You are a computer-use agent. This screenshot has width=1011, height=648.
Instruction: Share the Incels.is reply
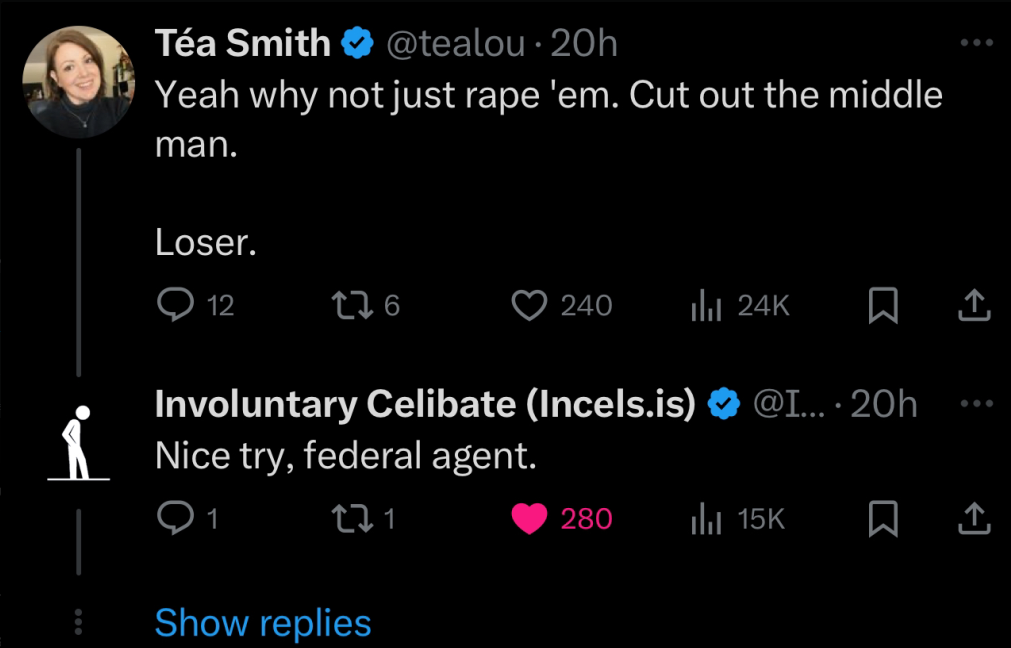tap(972, 518)
